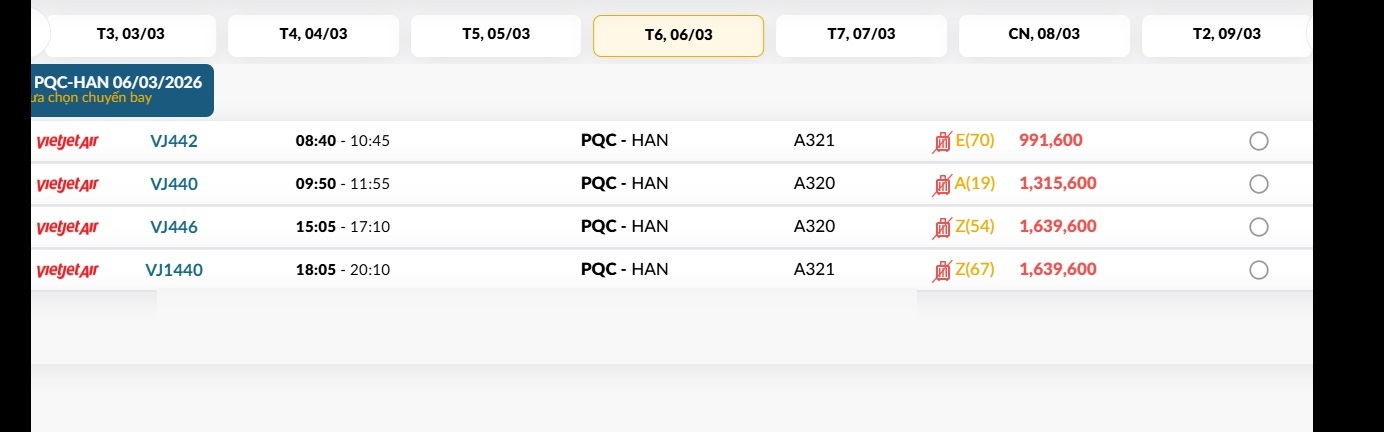
Task: Click no-baggage icon on the Z(54) fare
Action: coord(942,227)
